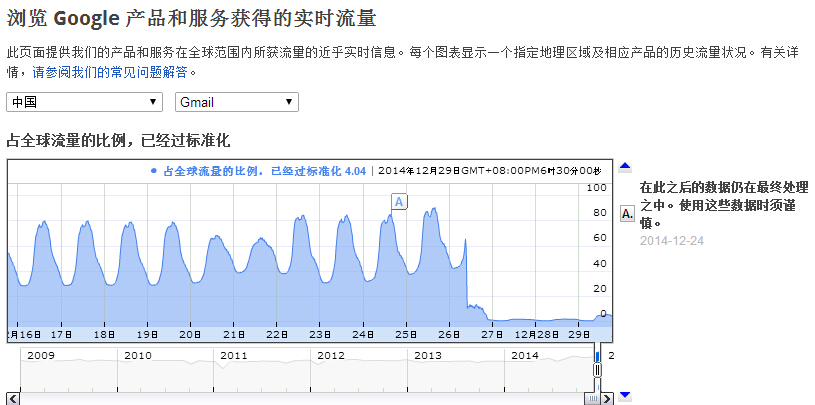This screenshot has height=405, width=815.
Task: Click the 24日 label on chart axis
Action: coord(363,334)
